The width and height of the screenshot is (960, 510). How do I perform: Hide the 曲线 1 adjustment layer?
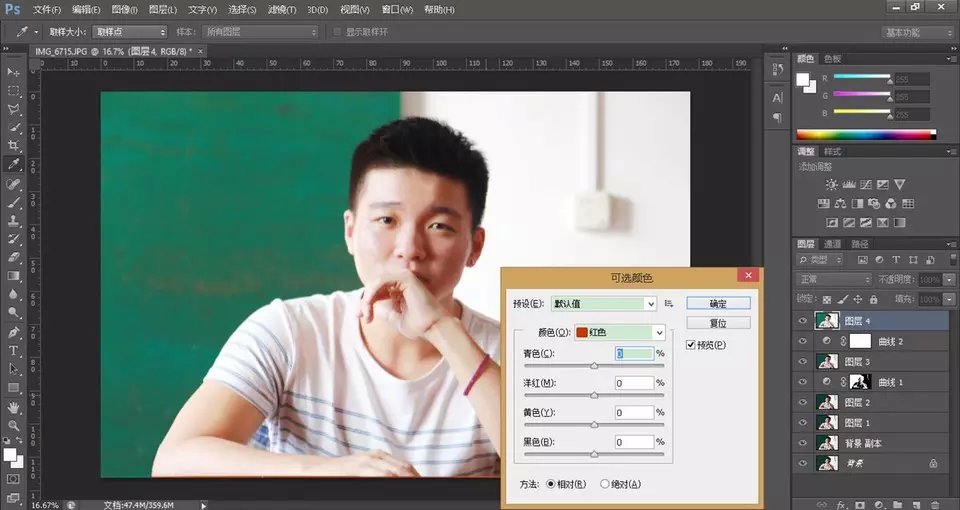point(803,381)
